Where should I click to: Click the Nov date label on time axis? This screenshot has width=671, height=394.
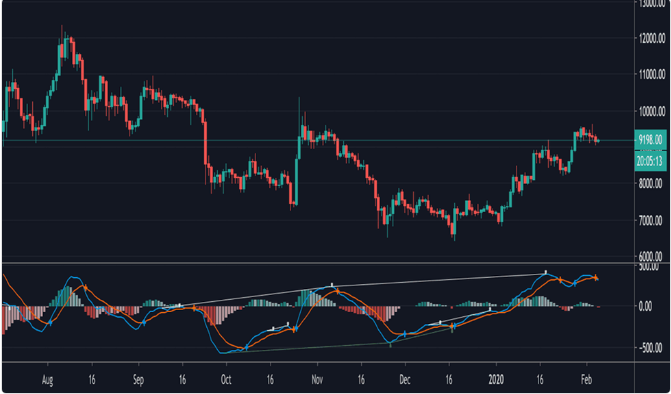pos(317,380)
